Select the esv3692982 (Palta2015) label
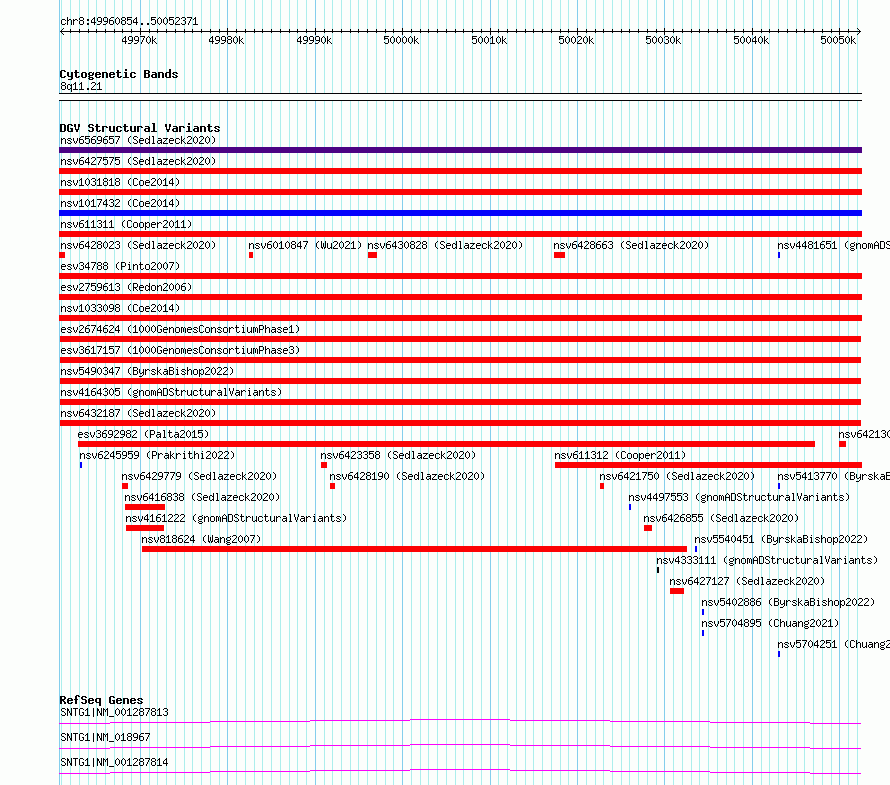The image size is (890, 785). tap(143, 434)
